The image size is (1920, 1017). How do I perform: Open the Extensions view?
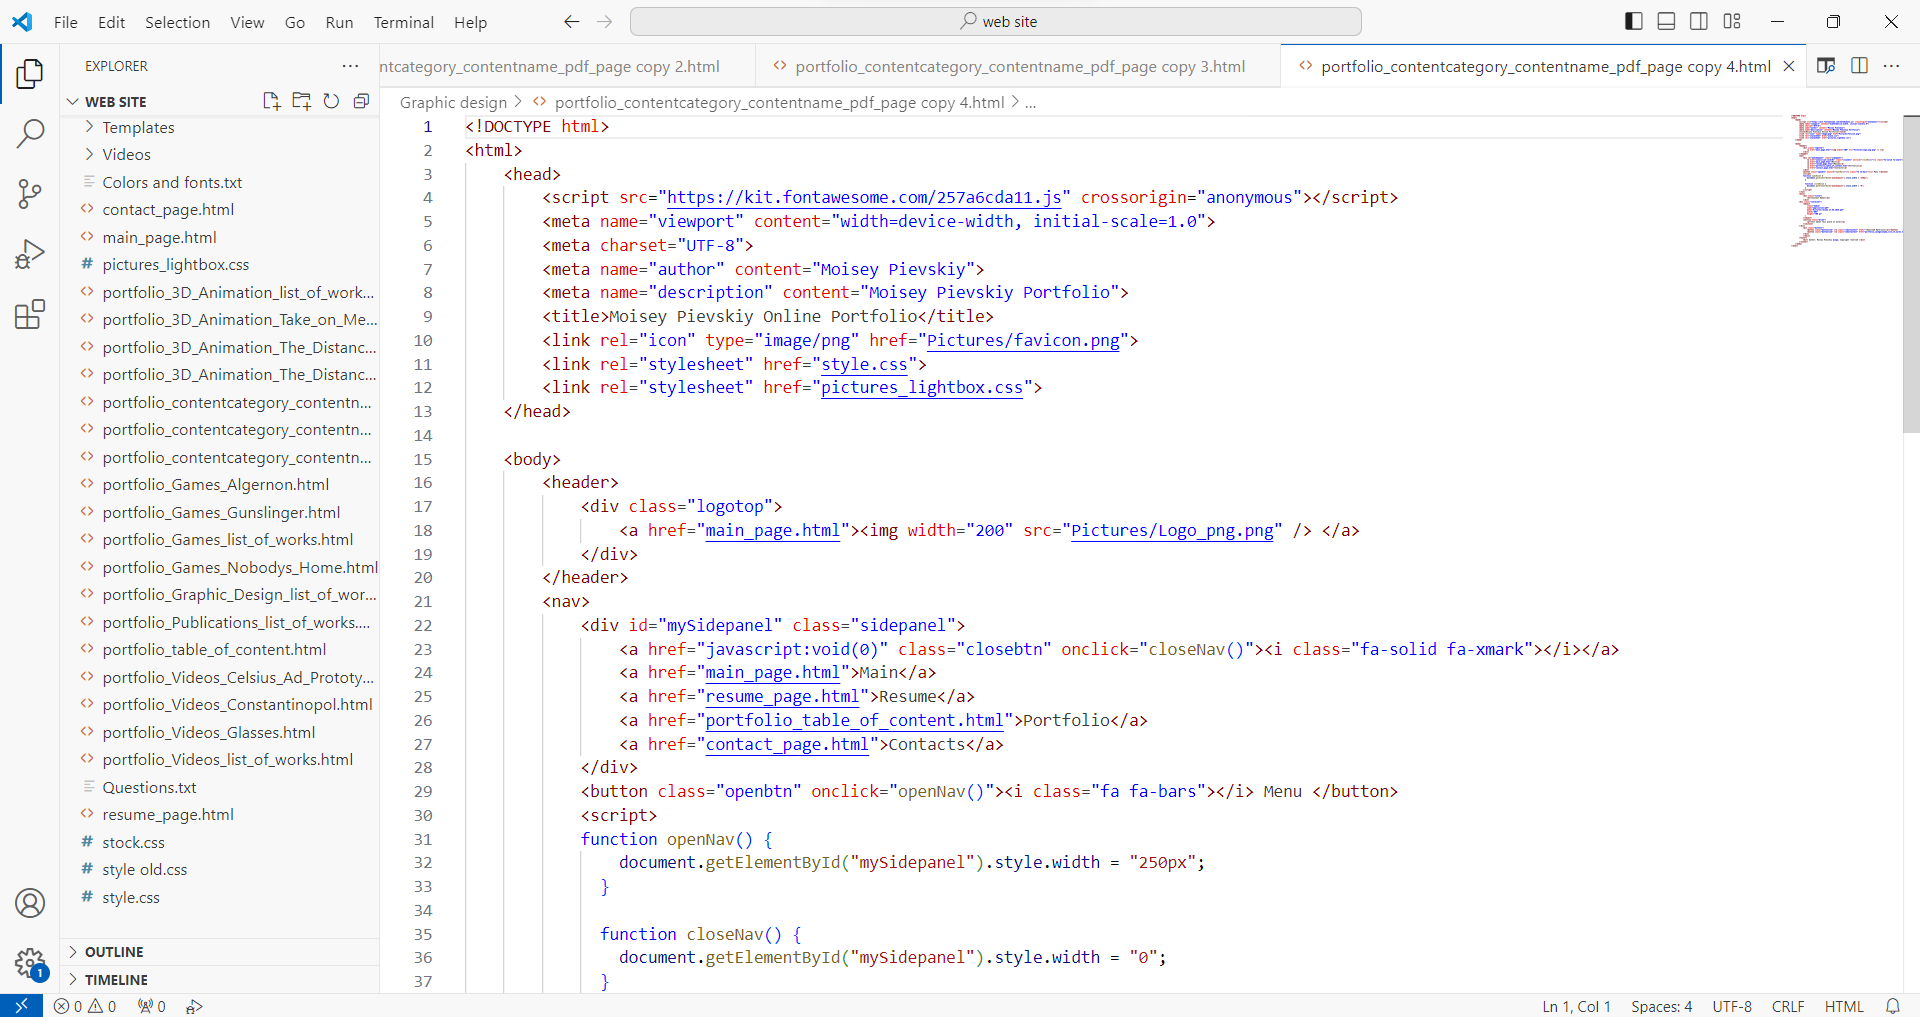[x=30, y=315]
